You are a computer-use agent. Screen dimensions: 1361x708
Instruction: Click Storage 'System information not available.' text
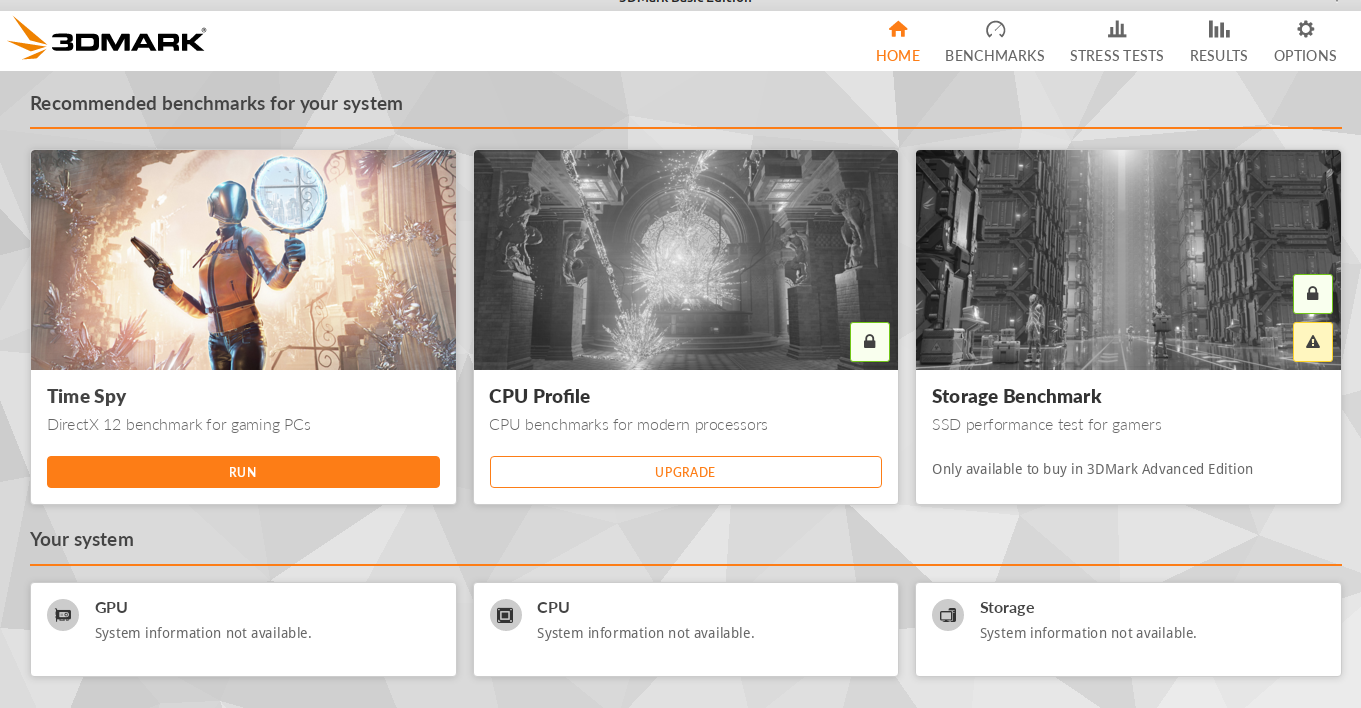pyautogui.click(x=1088, y=633)
